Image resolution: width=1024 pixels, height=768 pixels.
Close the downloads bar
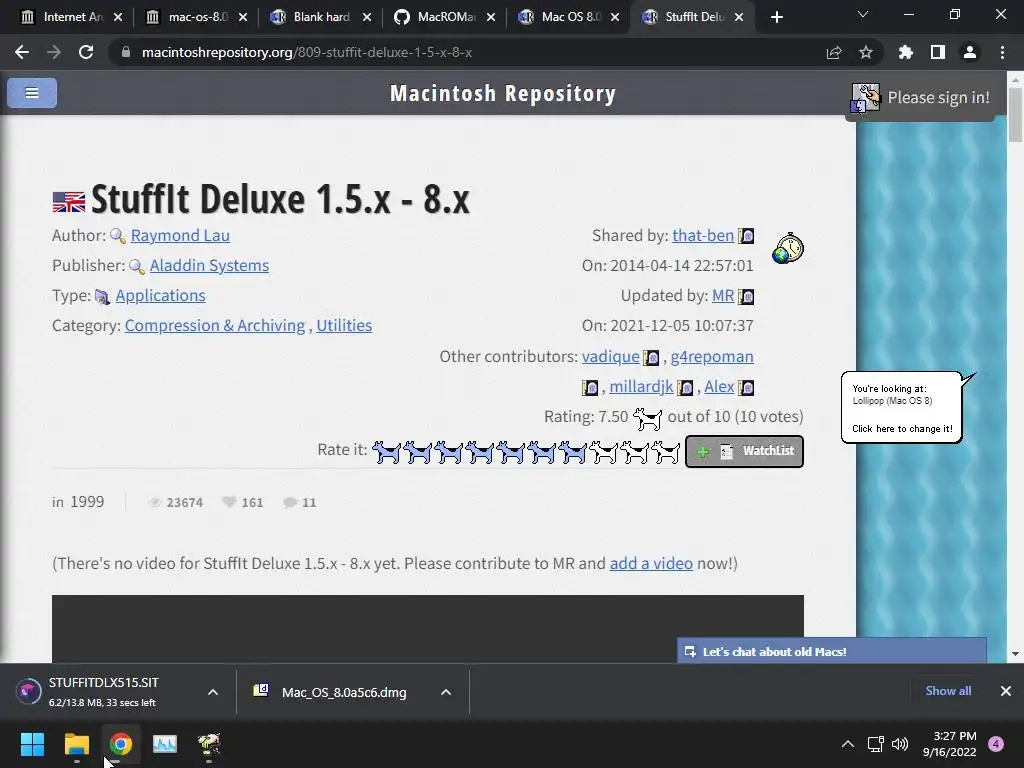(x=1006, y=691)
